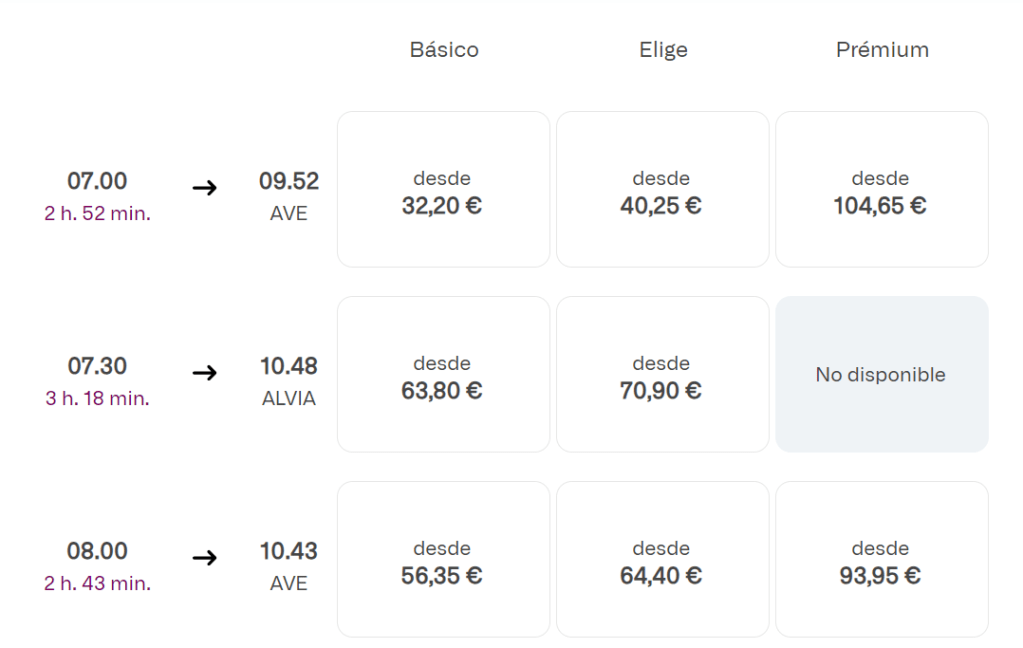1023x648 pixels.
Task: Pick the 93,95 € Prémium fare
Action: tap(881, 560)
